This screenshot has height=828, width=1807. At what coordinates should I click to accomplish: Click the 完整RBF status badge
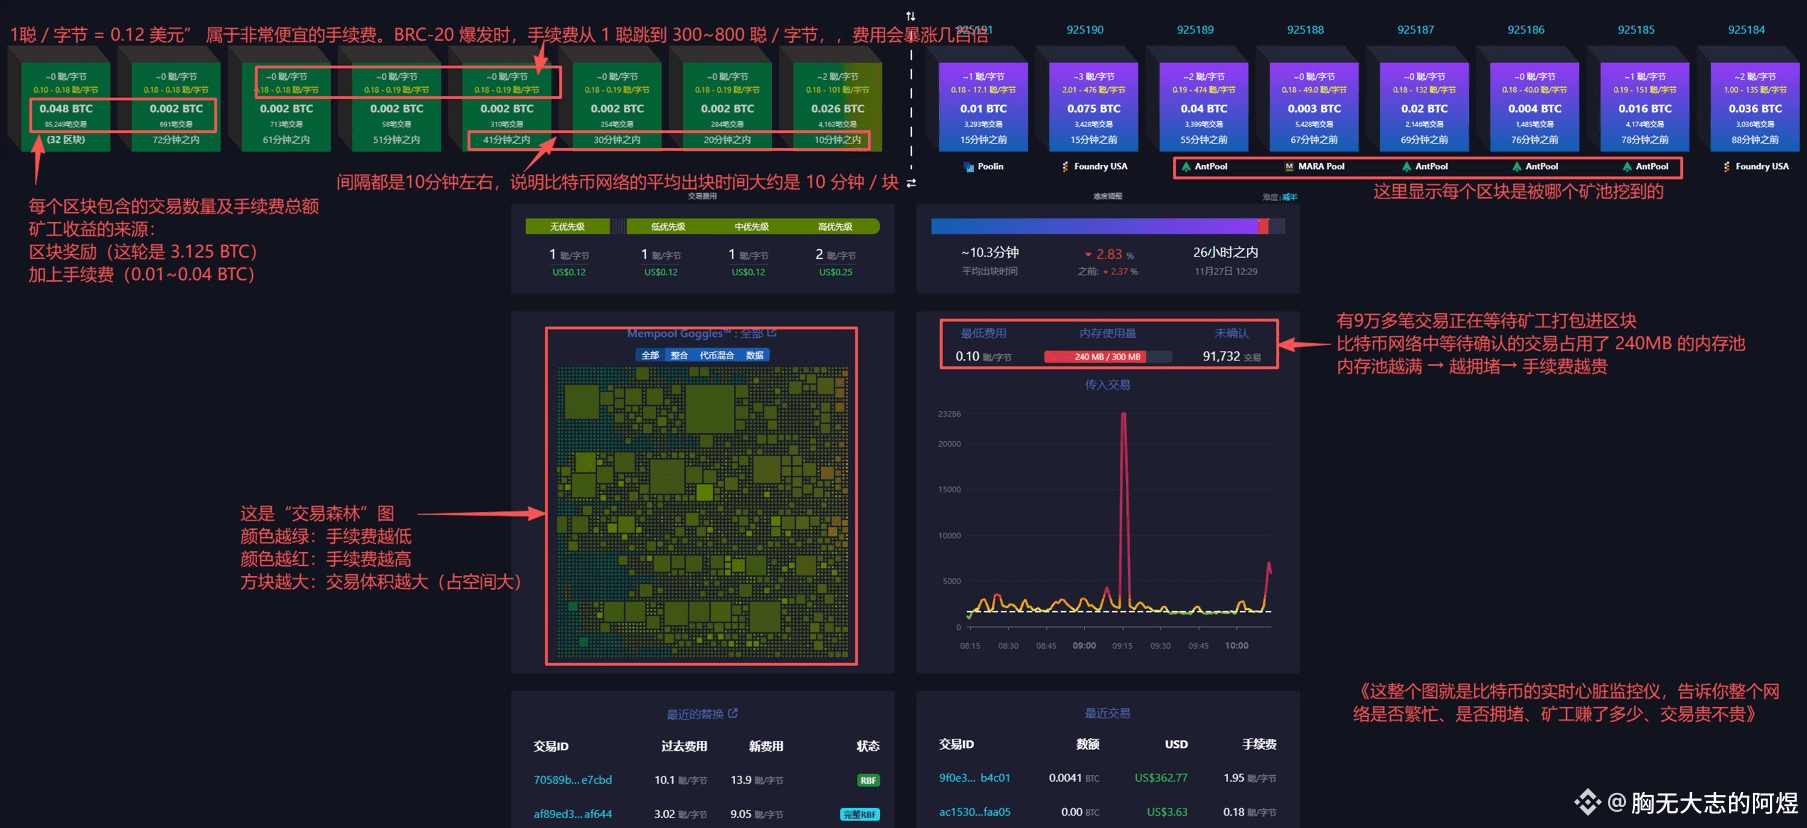(860, 814)
